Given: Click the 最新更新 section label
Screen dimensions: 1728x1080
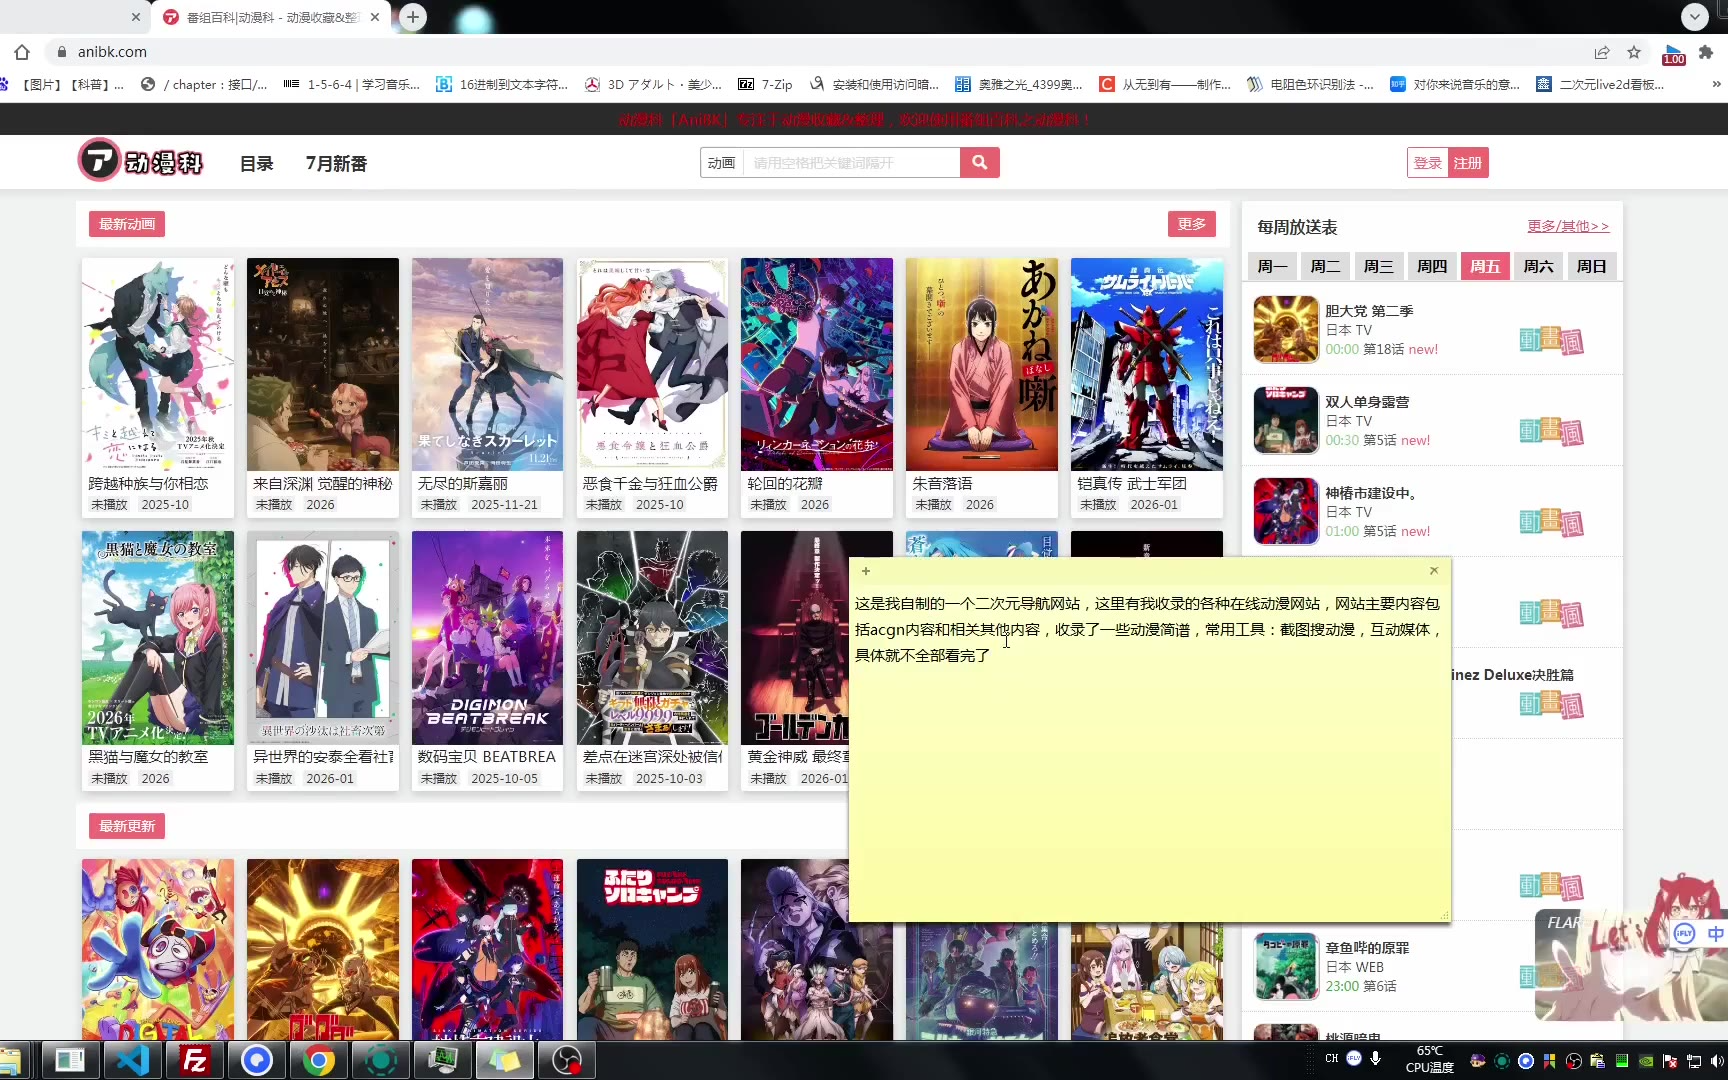Looking at the screenshot, I should point(127,826).
